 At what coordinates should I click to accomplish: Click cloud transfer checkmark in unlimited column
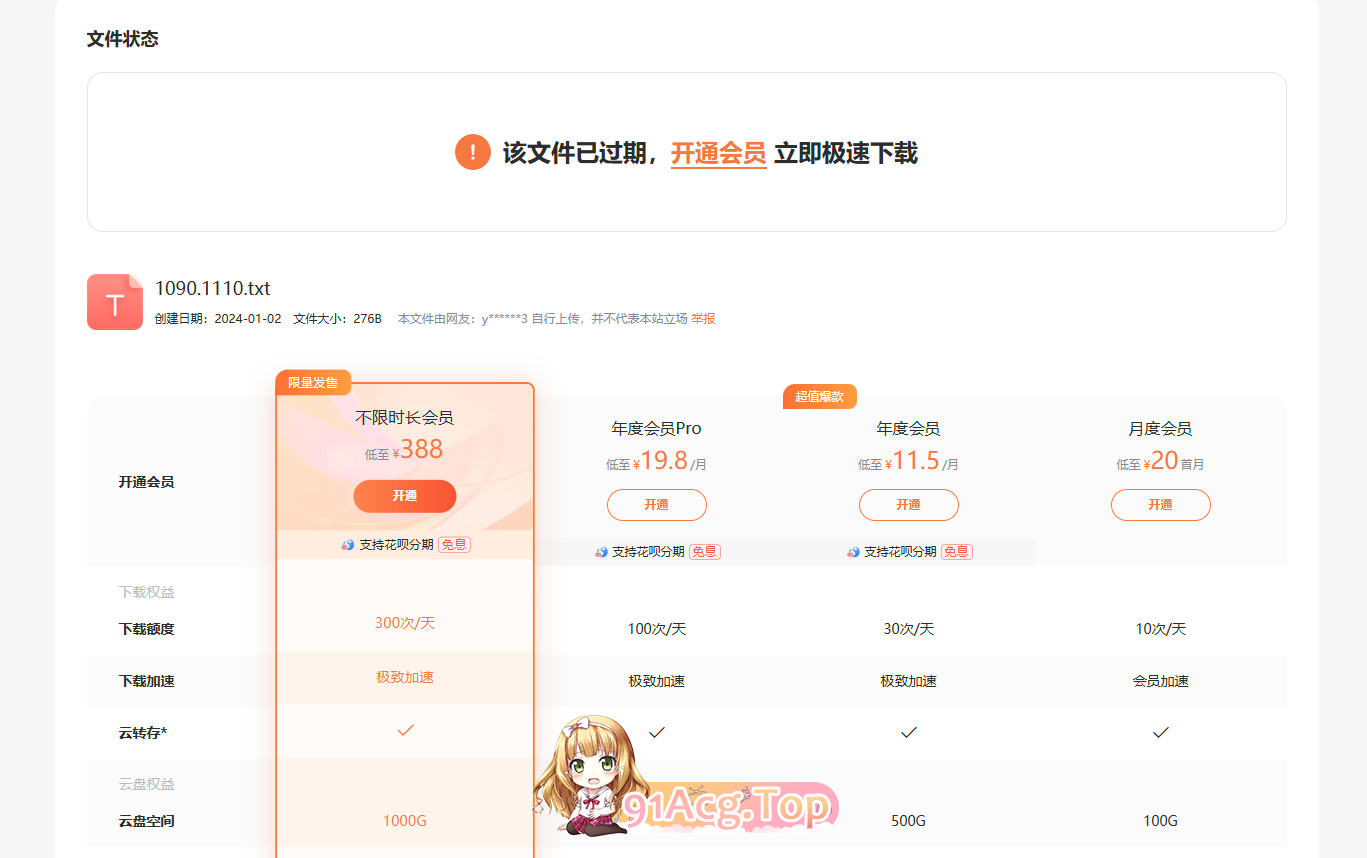[405, 731]
